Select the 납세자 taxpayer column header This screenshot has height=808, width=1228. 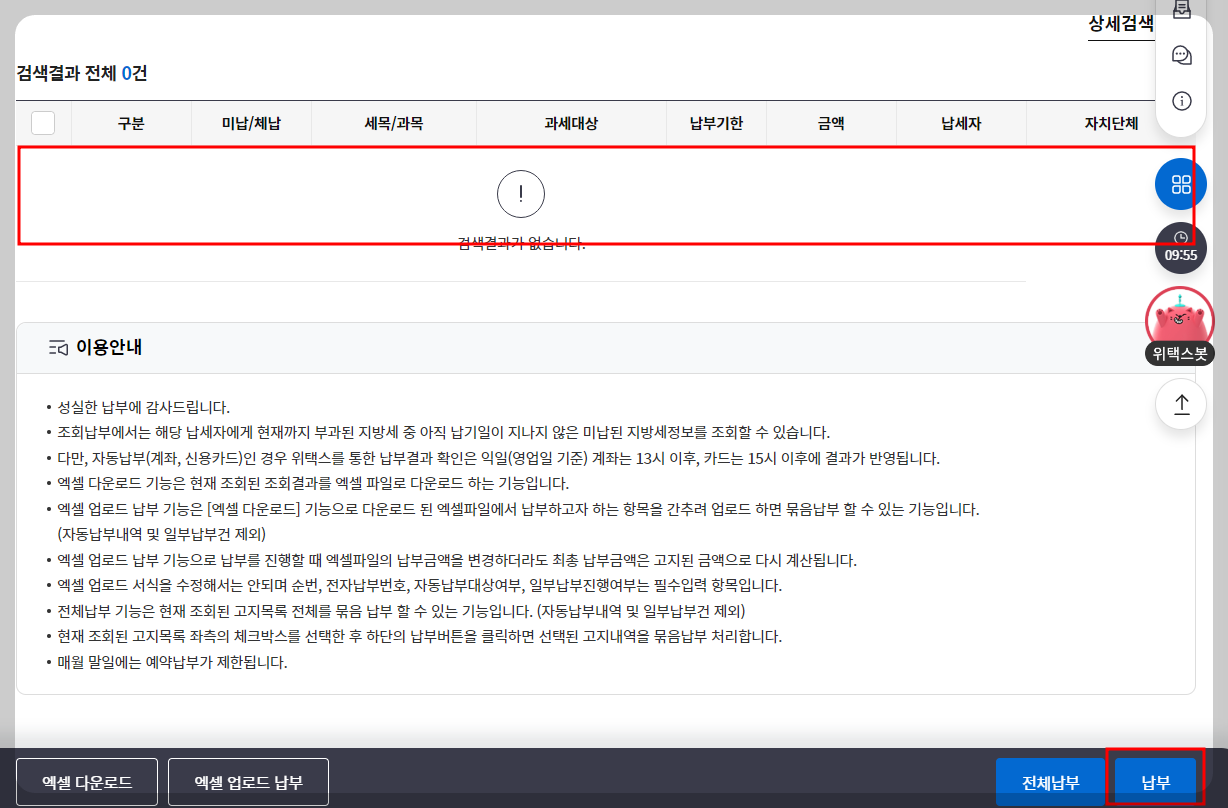pos(961,122)
